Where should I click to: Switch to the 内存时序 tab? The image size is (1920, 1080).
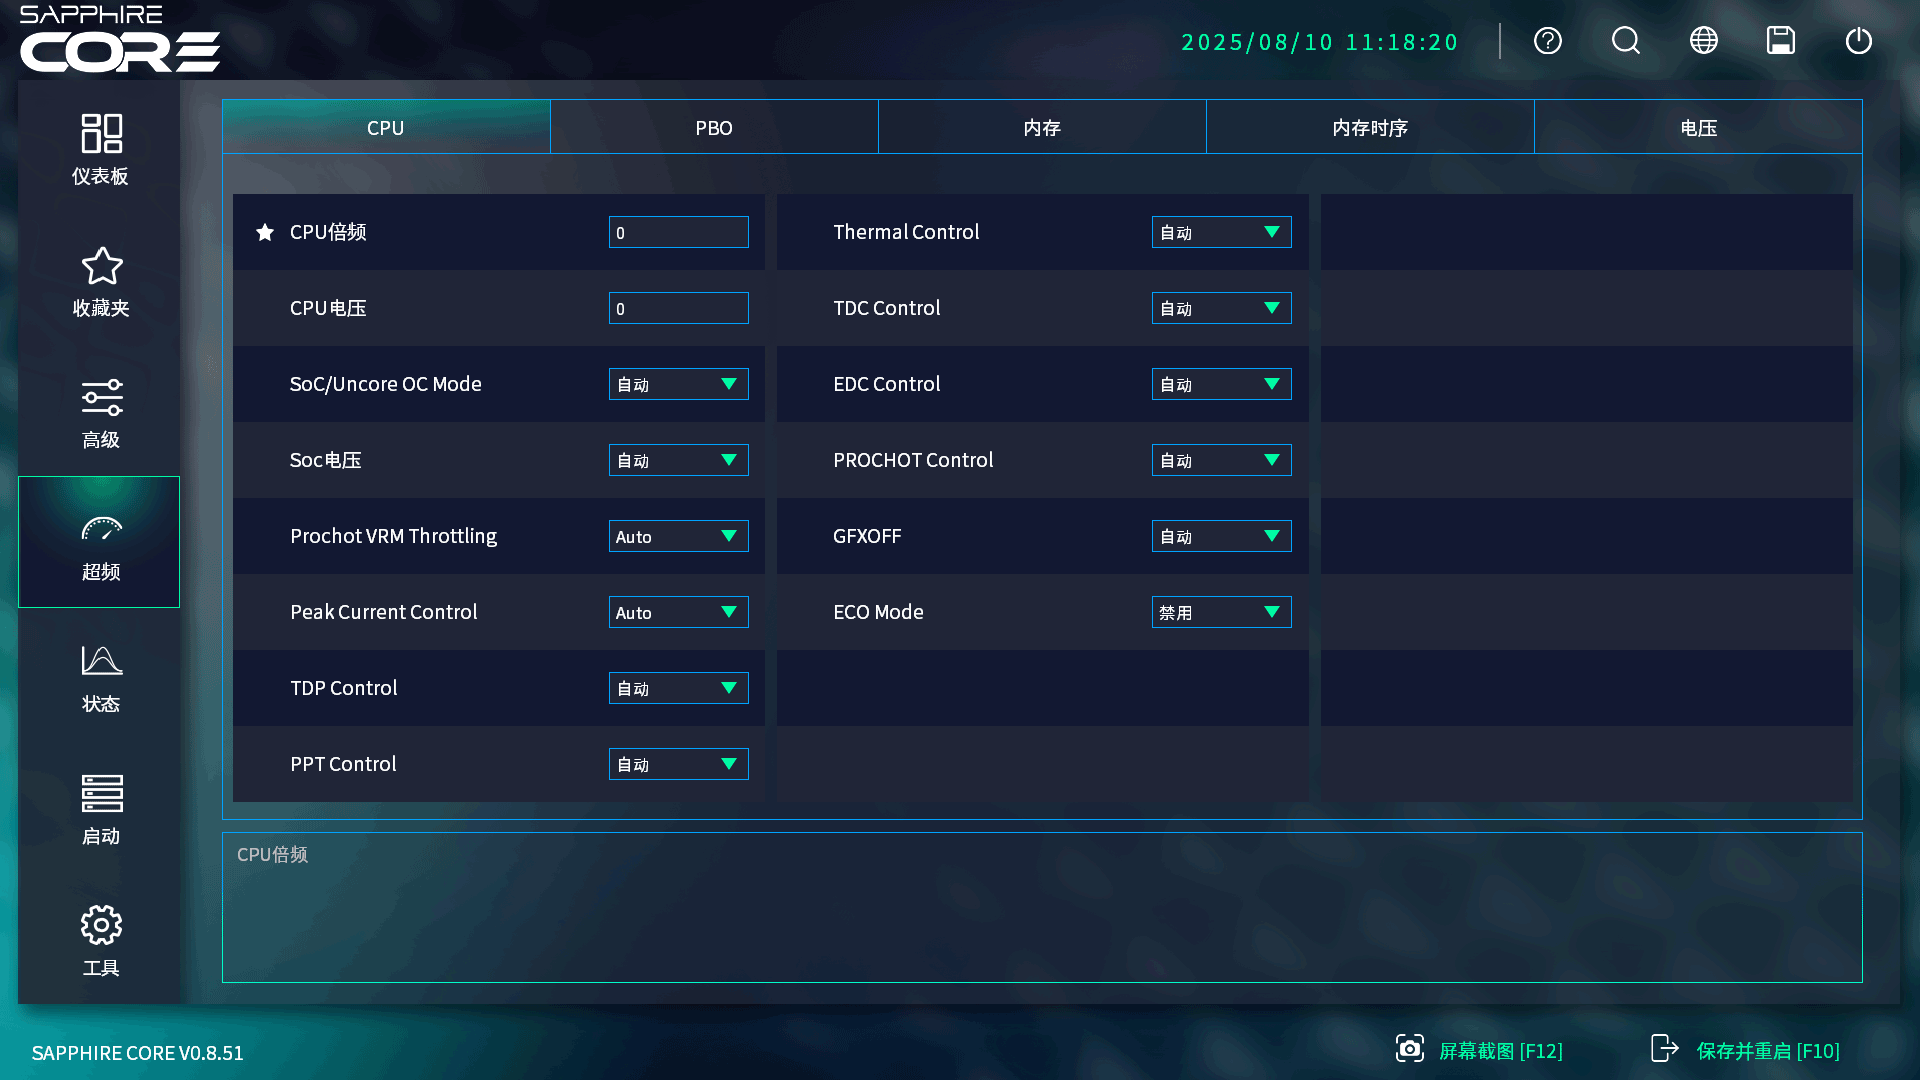pos(1370,127)
